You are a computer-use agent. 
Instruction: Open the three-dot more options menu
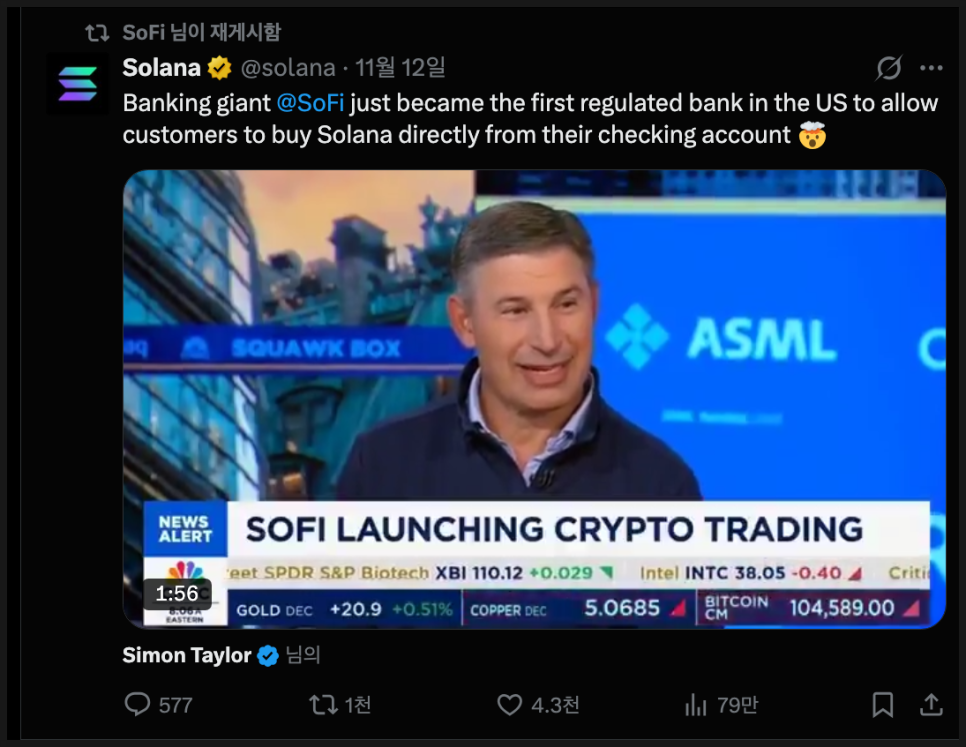(x=931, y=68)
